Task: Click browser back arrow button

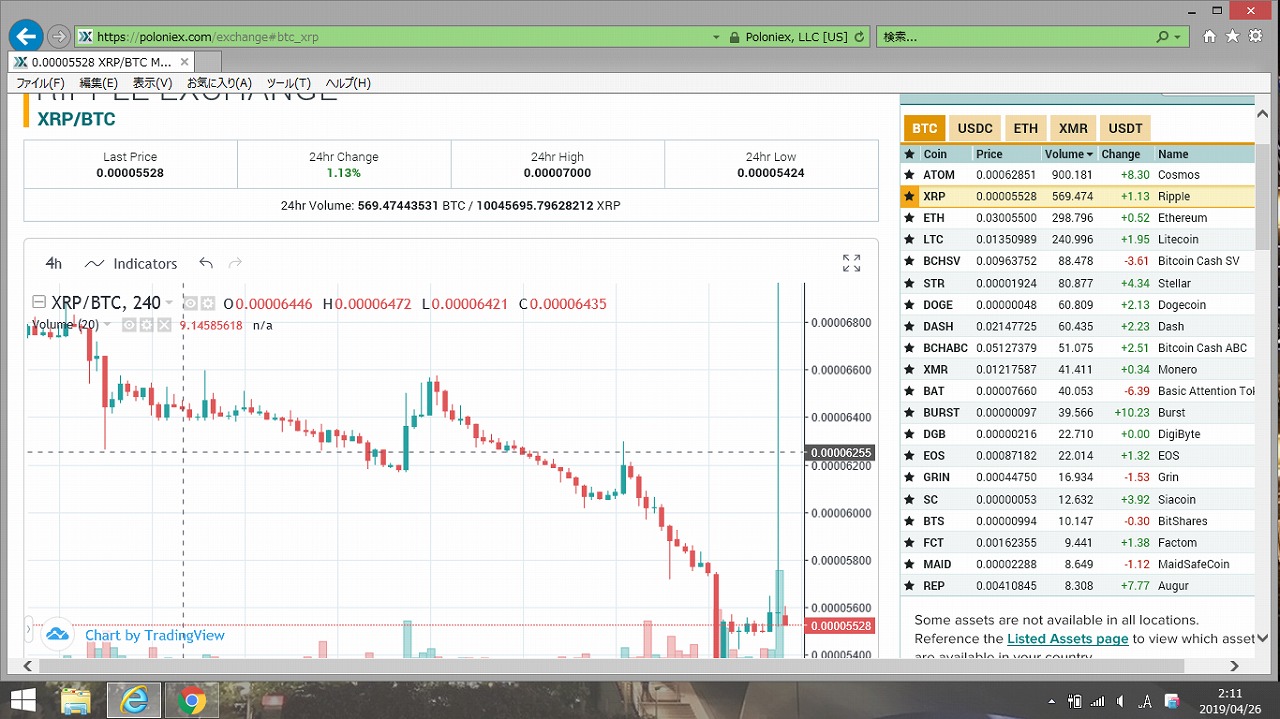Action: point(24,36)
